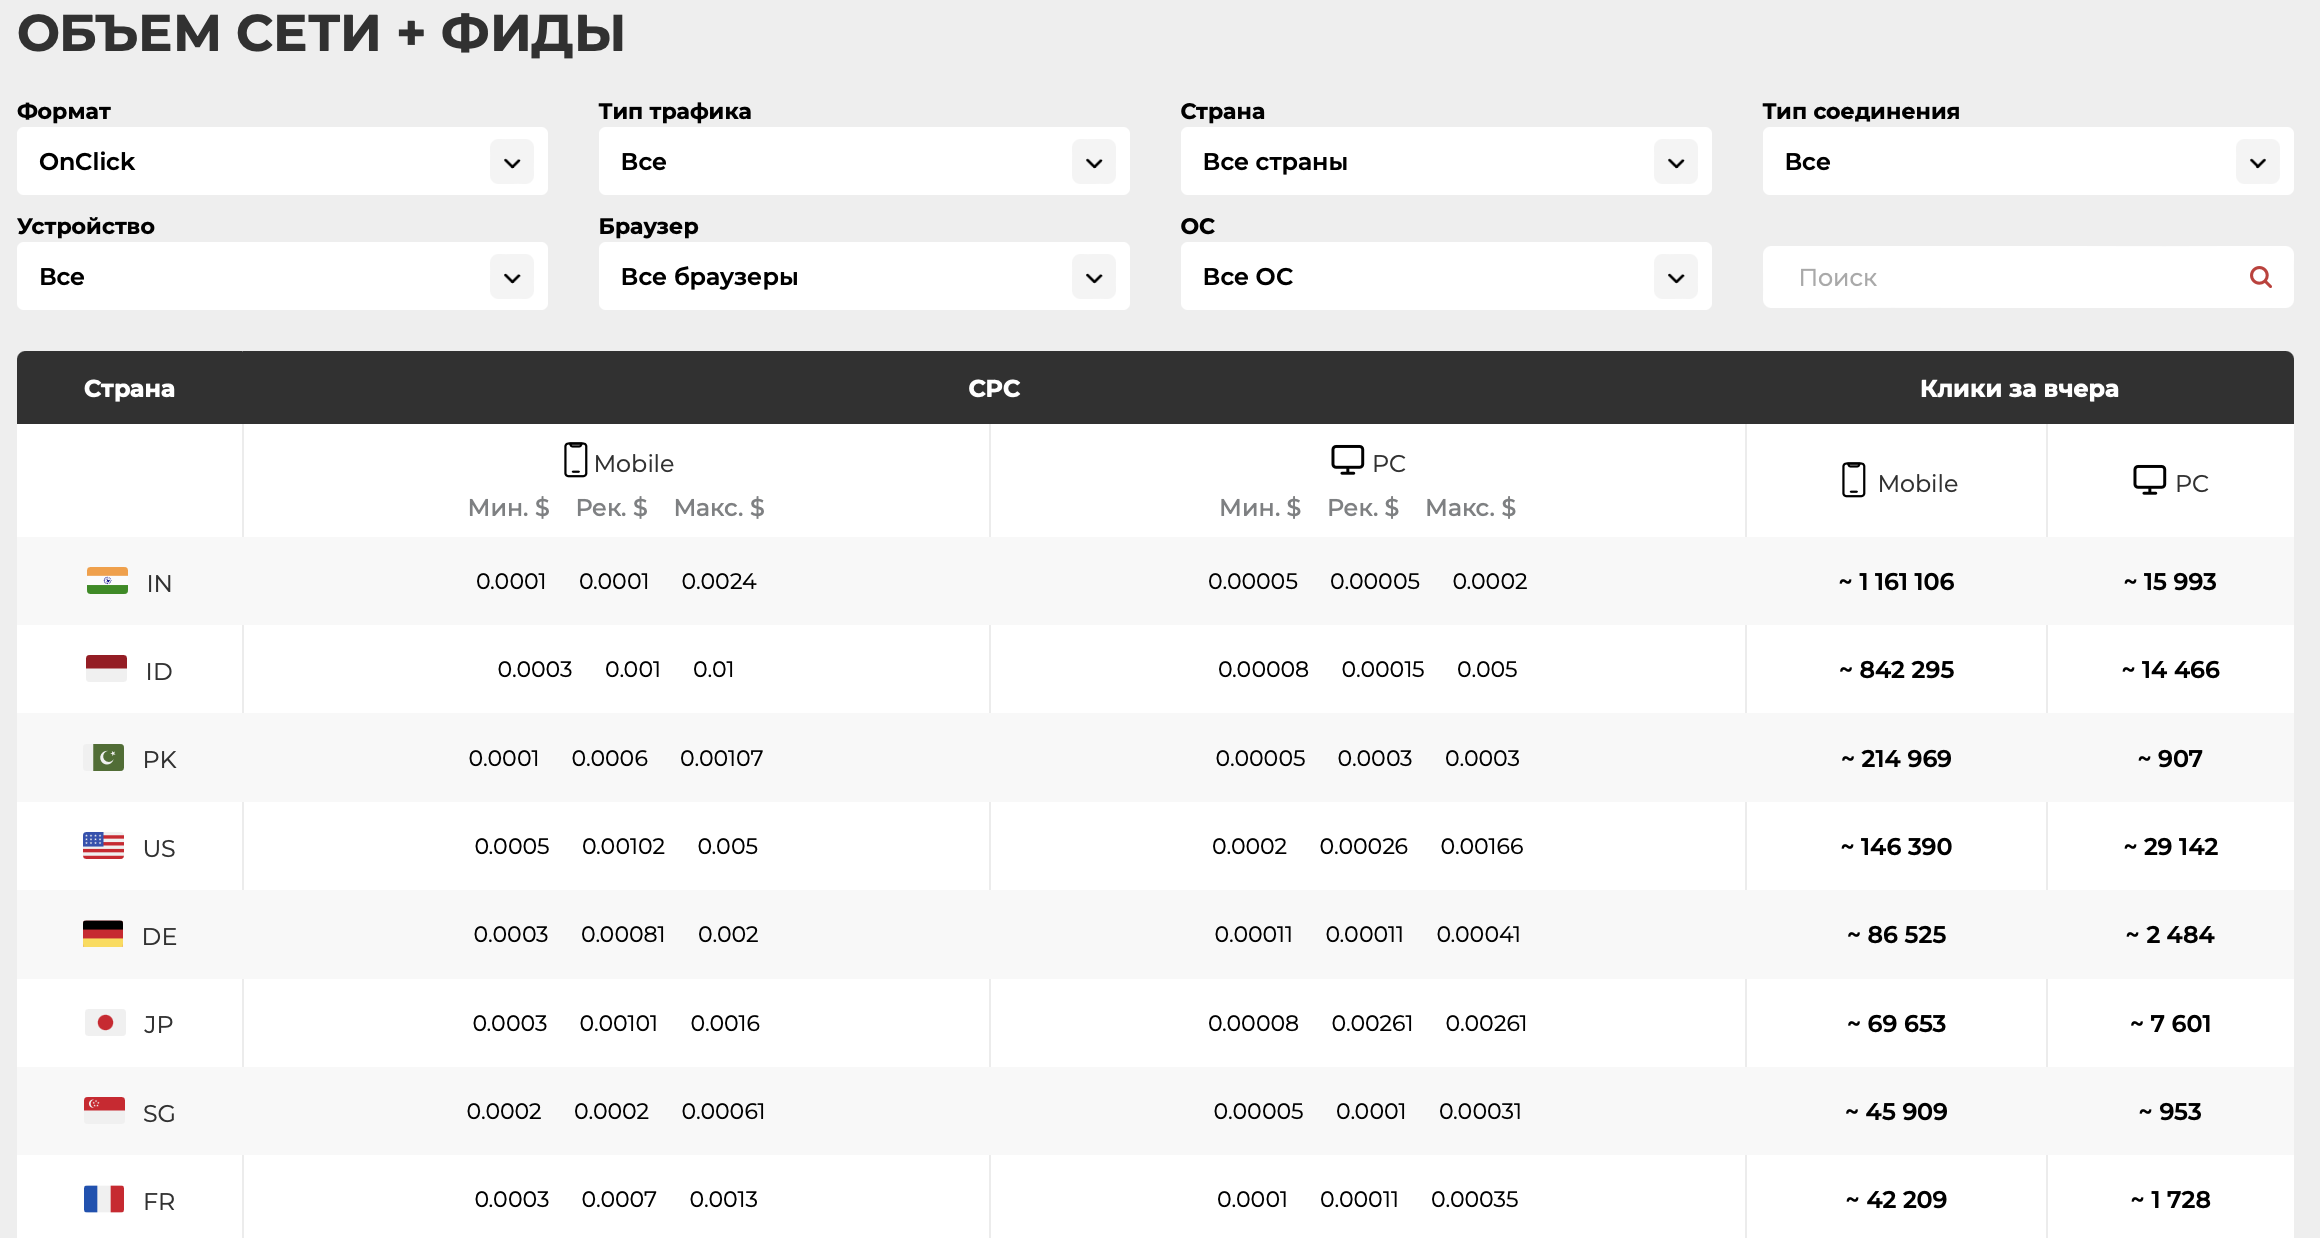The image size is (2320, 1238).
Task: Click the CPC column header
Action: [x=994, y=388]
